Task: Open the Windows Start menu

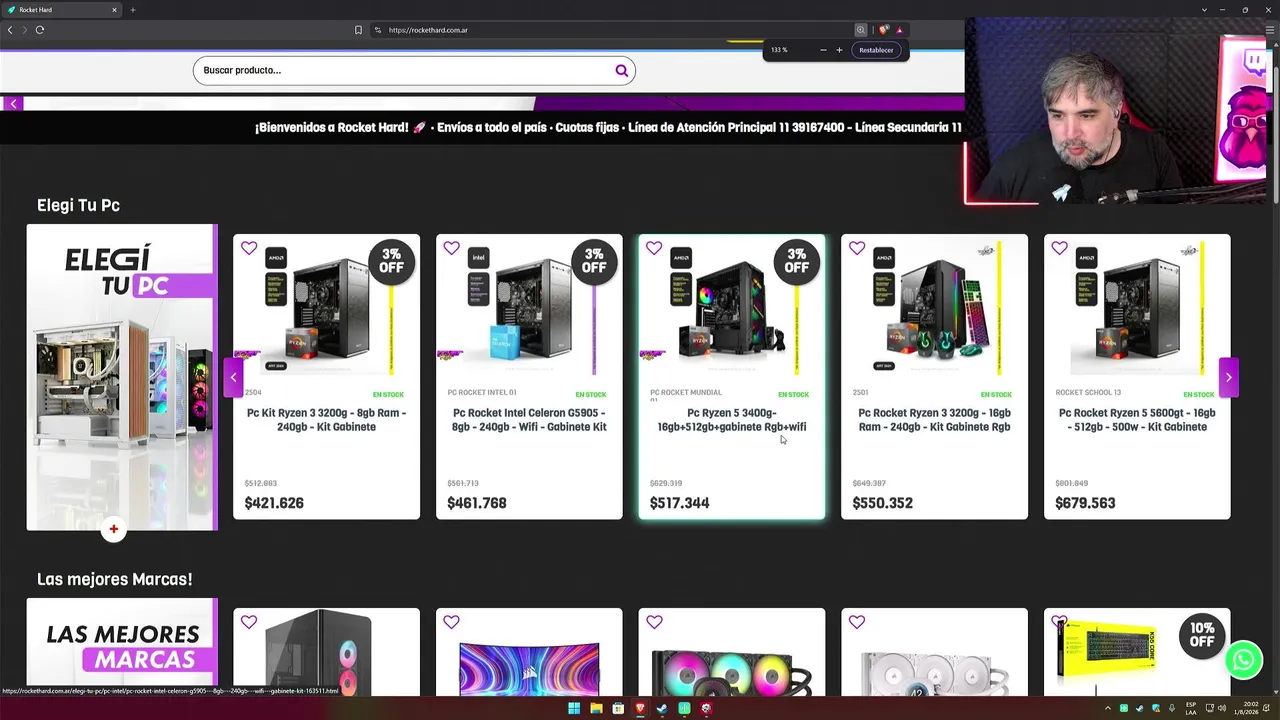Action: pos(574,708)
